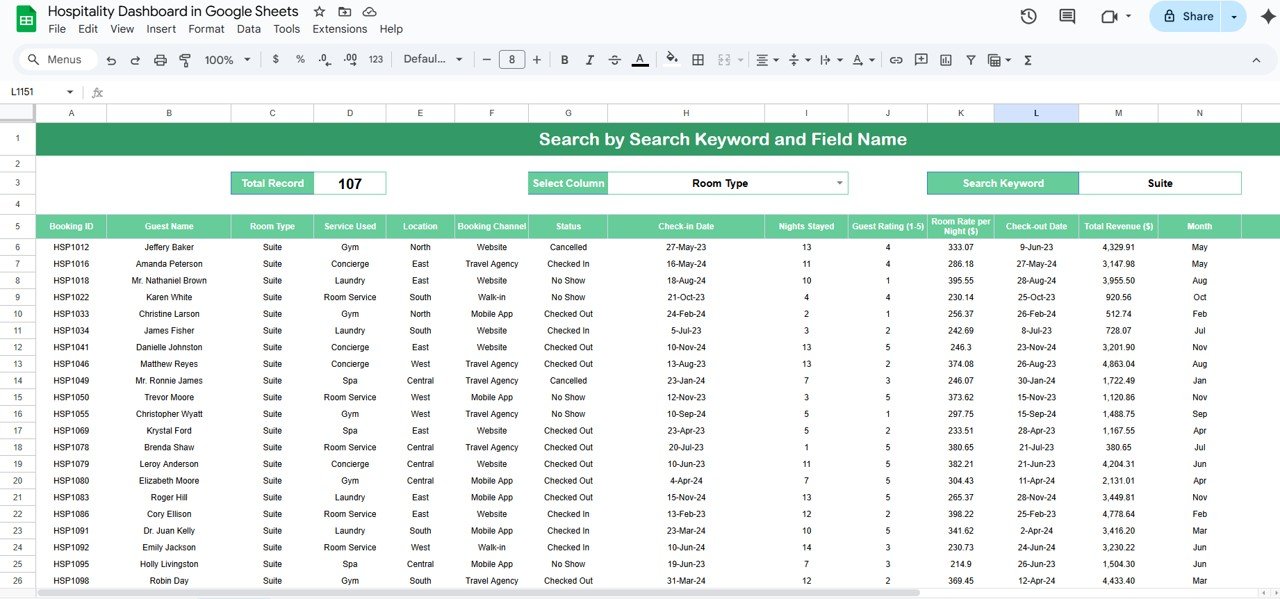Open the Format menu
The height and width of the screenshot is (599, 1280).
point(206,29)
